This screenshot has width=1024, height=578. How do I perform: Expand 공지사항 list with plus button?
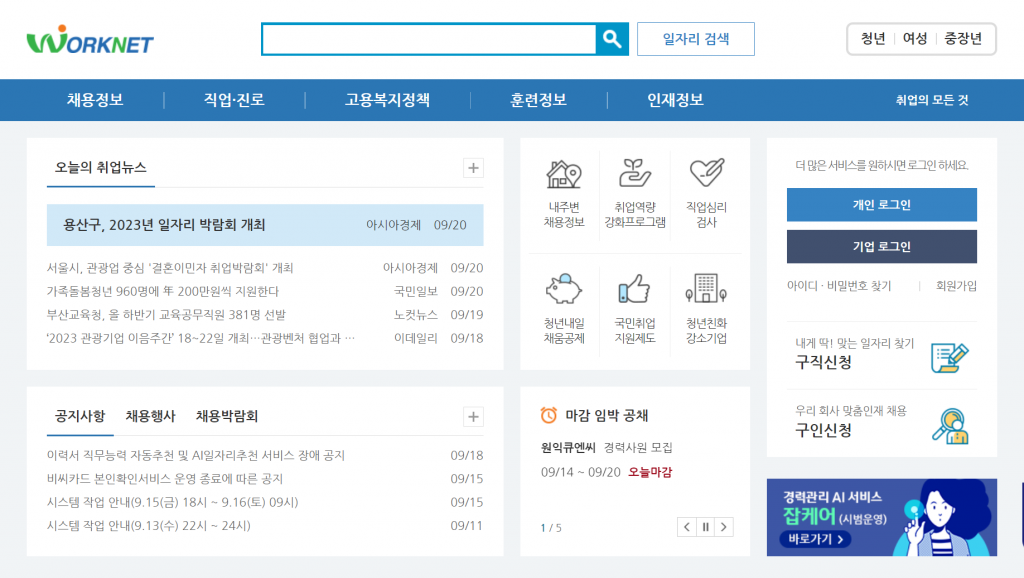click(473, 417)
